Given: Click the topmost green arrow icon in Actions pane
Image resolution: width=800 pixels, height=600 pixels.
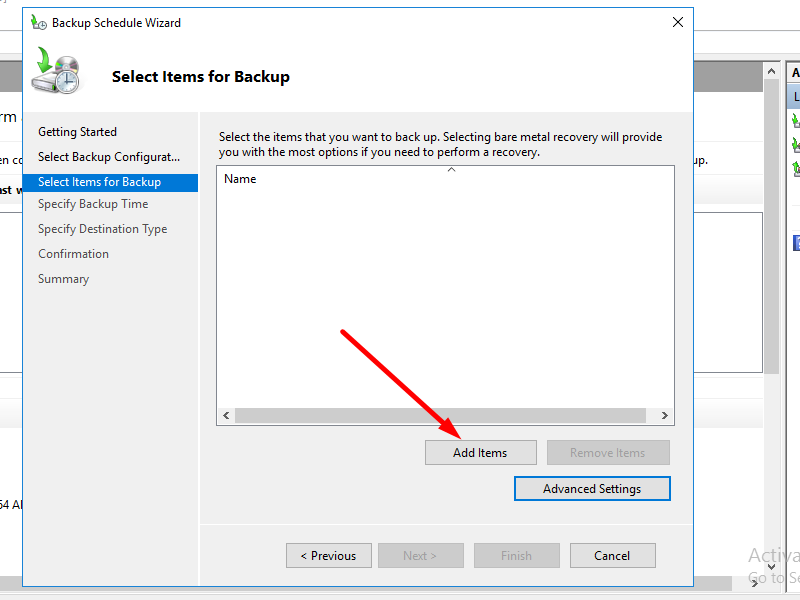Looking at the screenshot, I should tap(796, 121).
